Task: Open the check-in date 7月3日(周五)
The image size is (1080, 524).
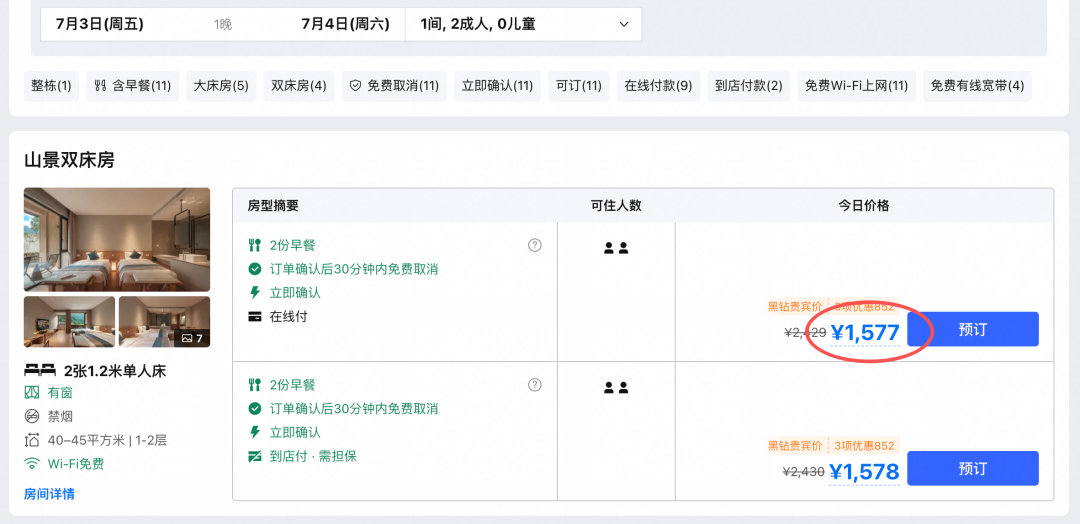Action: pos(100,25)
